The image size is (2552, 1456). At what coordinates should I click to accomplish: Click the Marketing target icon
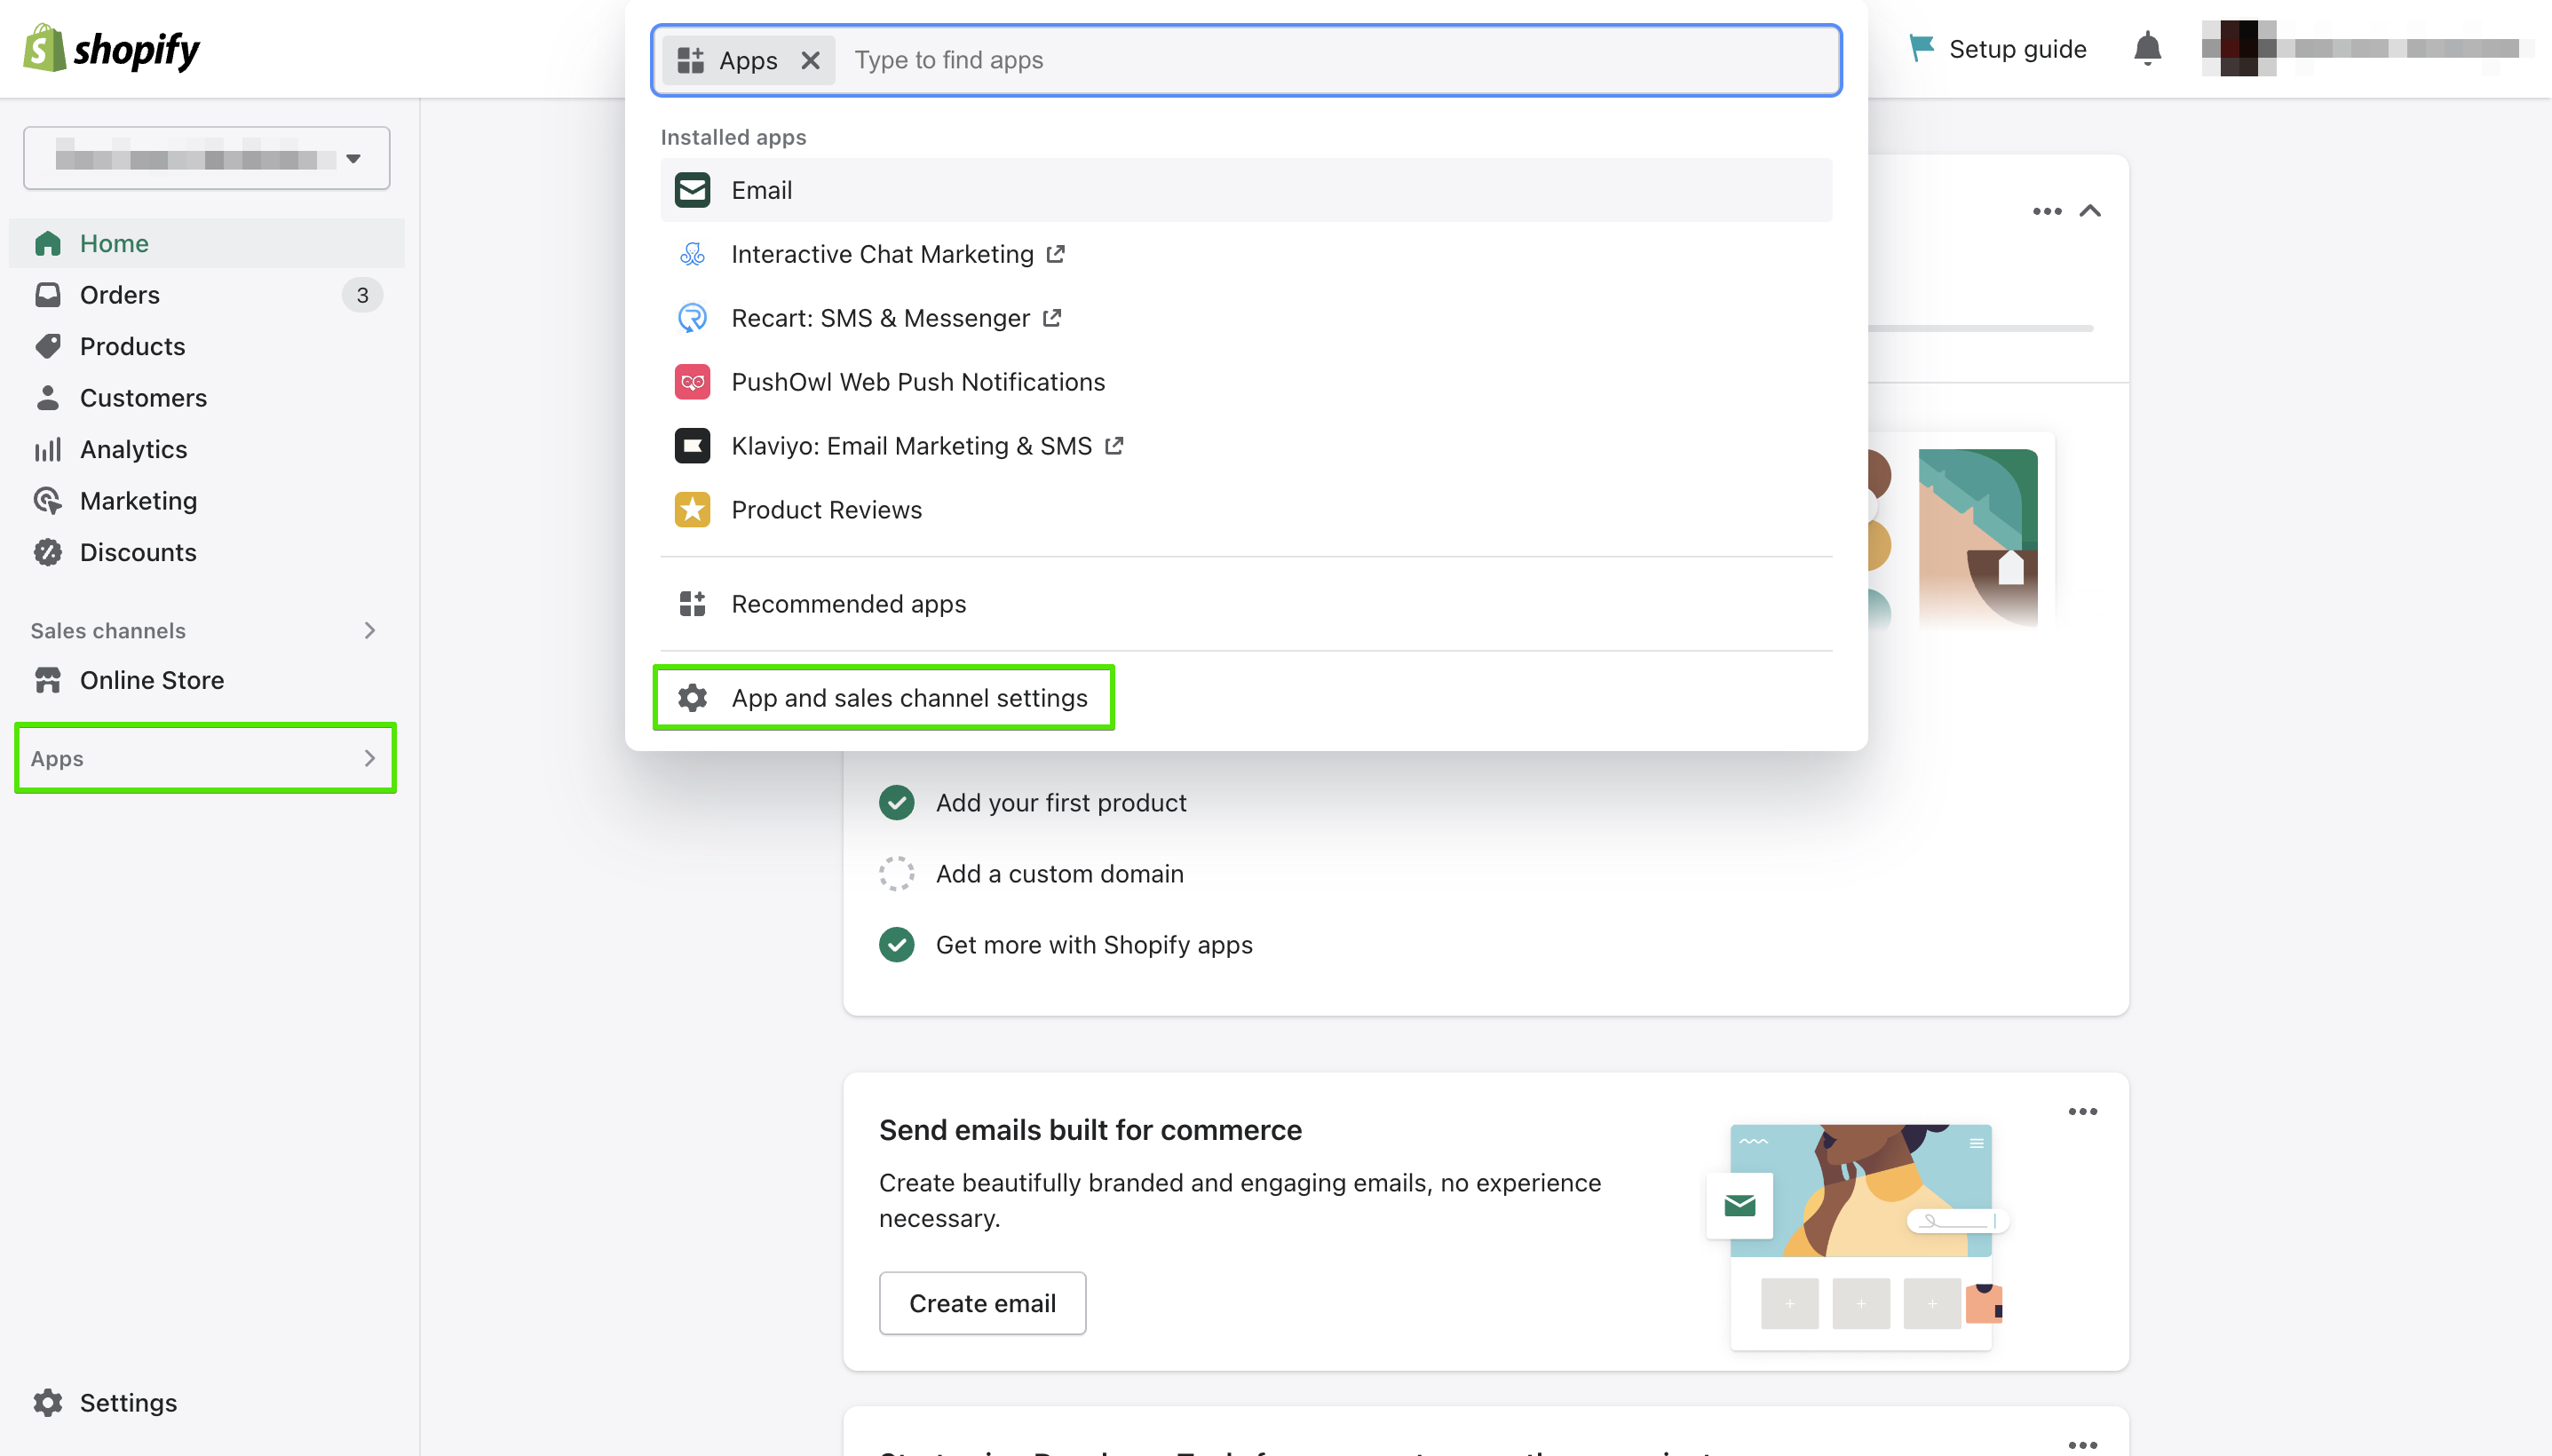click(x=48, y=501)
